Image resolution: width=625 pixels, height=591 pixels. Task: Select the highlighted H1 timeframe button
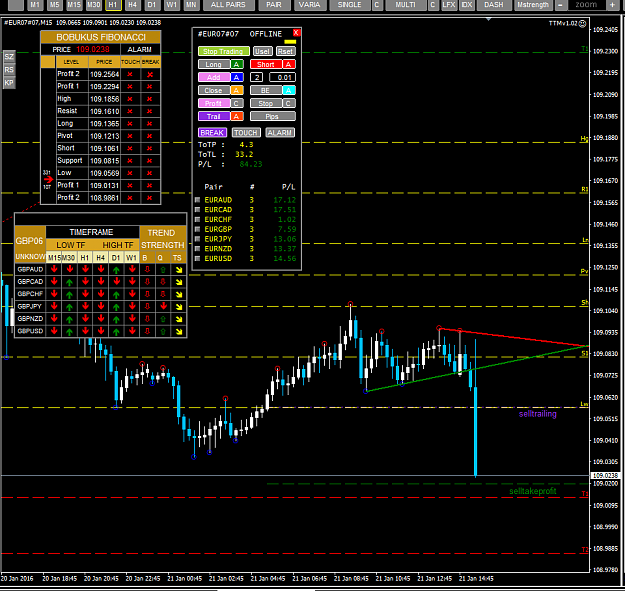click(113, 5)
